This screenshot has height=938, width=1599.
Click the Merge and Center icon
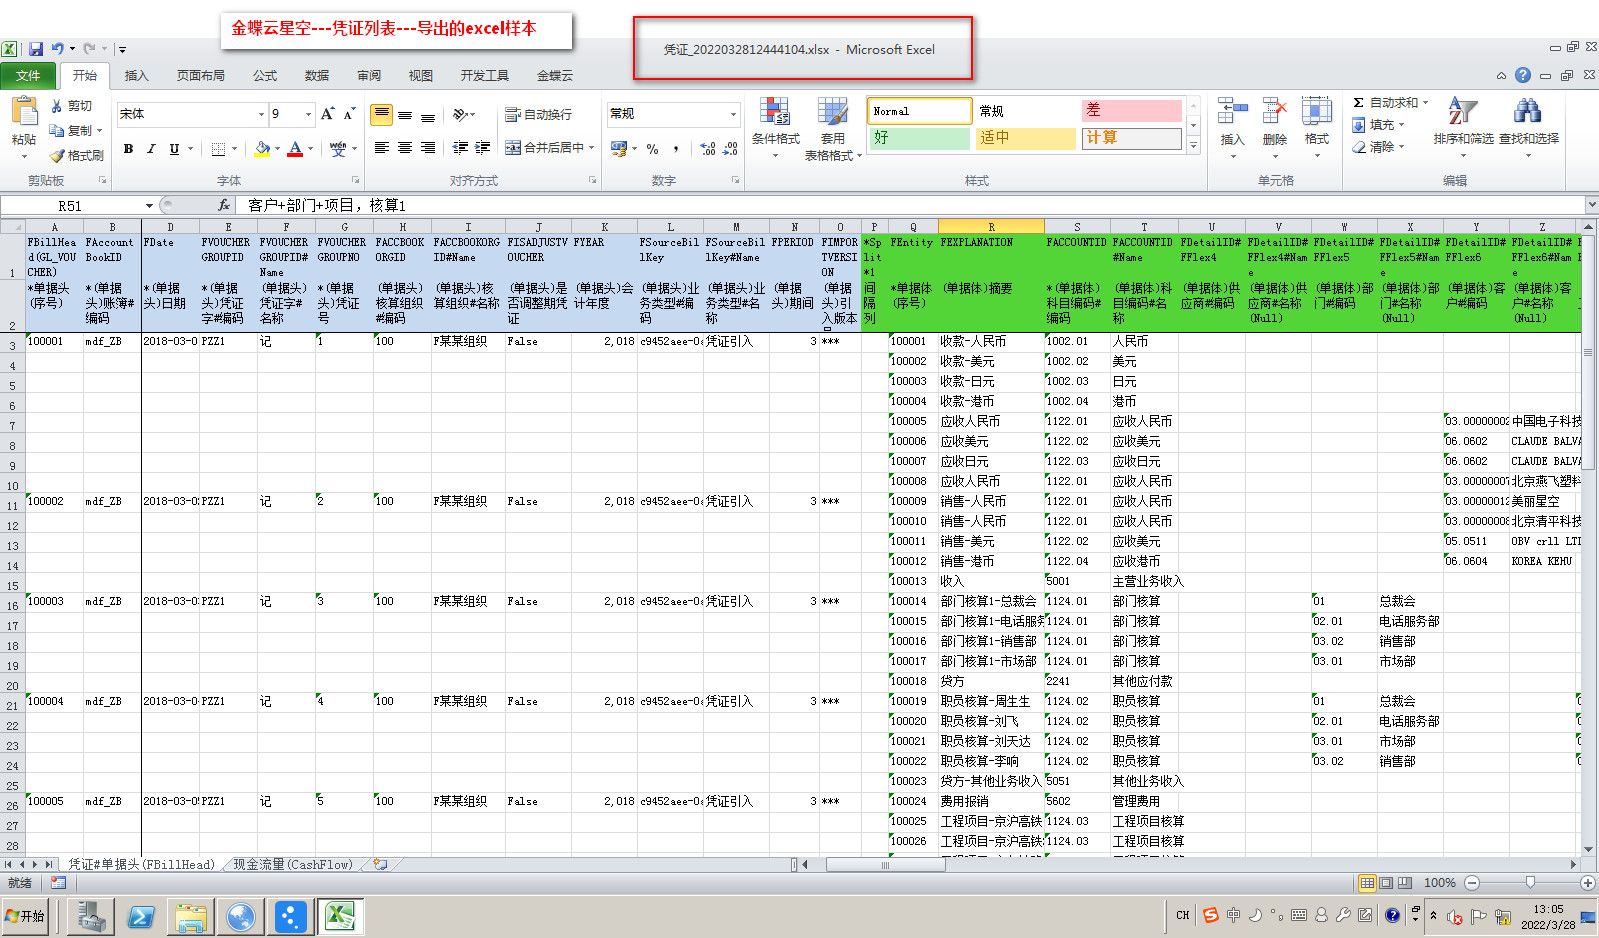(513, 148)
